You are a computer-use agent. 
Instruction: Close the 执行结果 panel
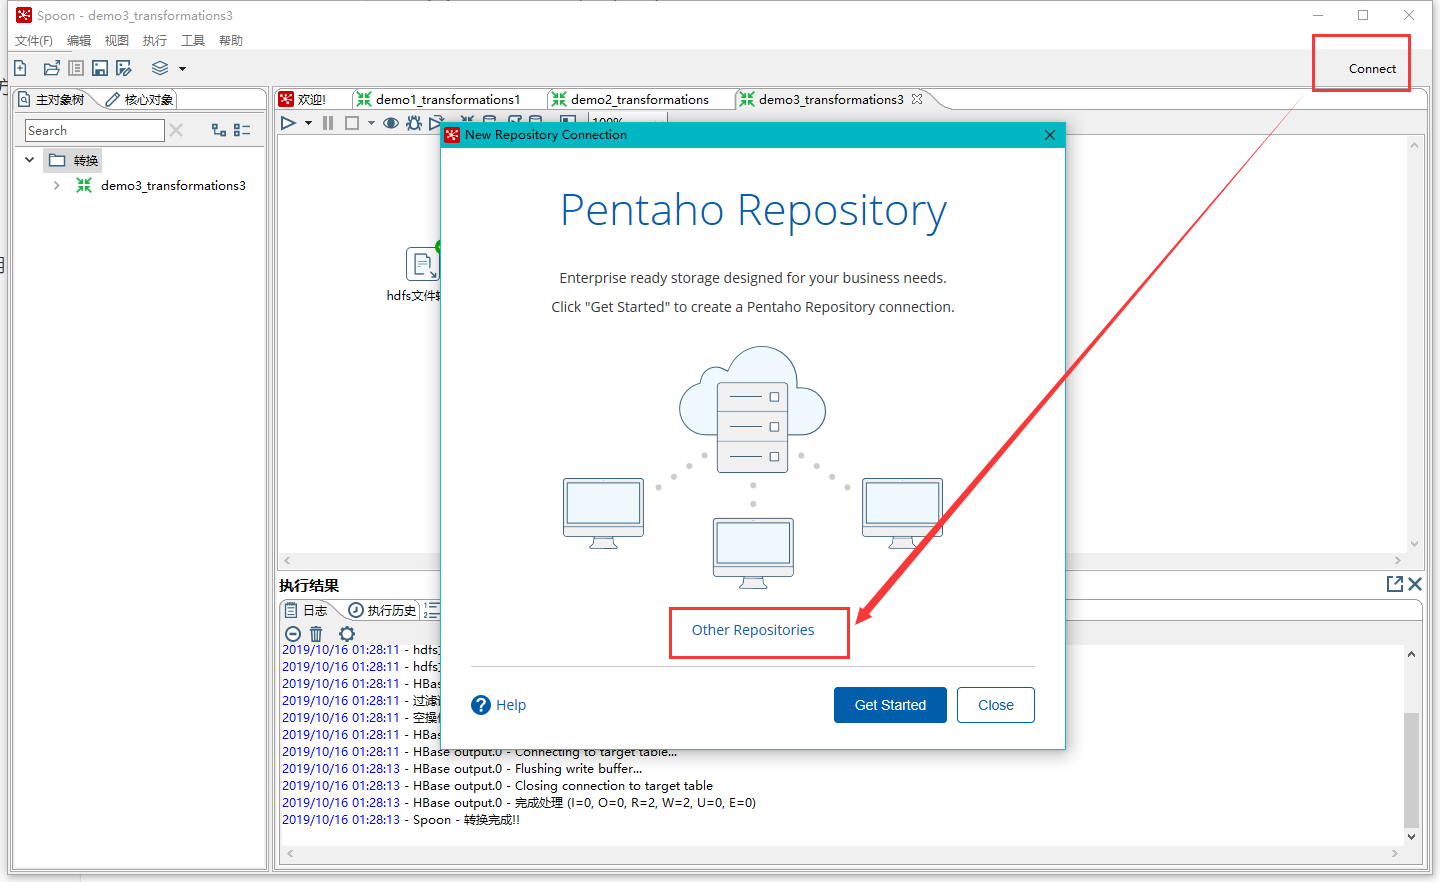(1415, 584)
